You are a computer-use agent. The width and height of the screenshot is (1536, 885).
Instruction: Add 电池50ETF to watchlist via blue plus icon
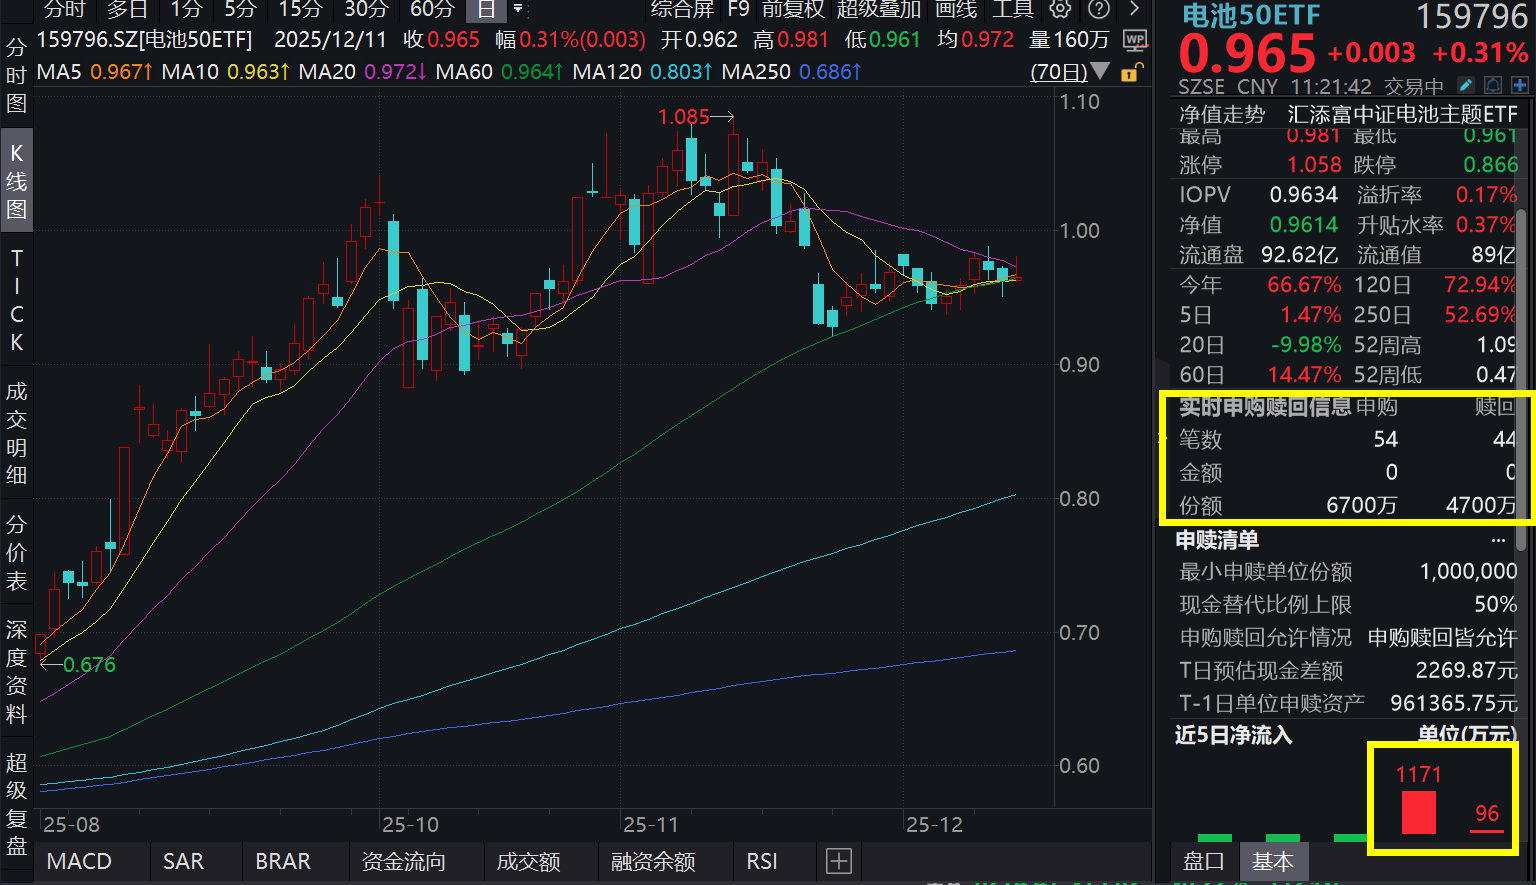point(1520,86)
